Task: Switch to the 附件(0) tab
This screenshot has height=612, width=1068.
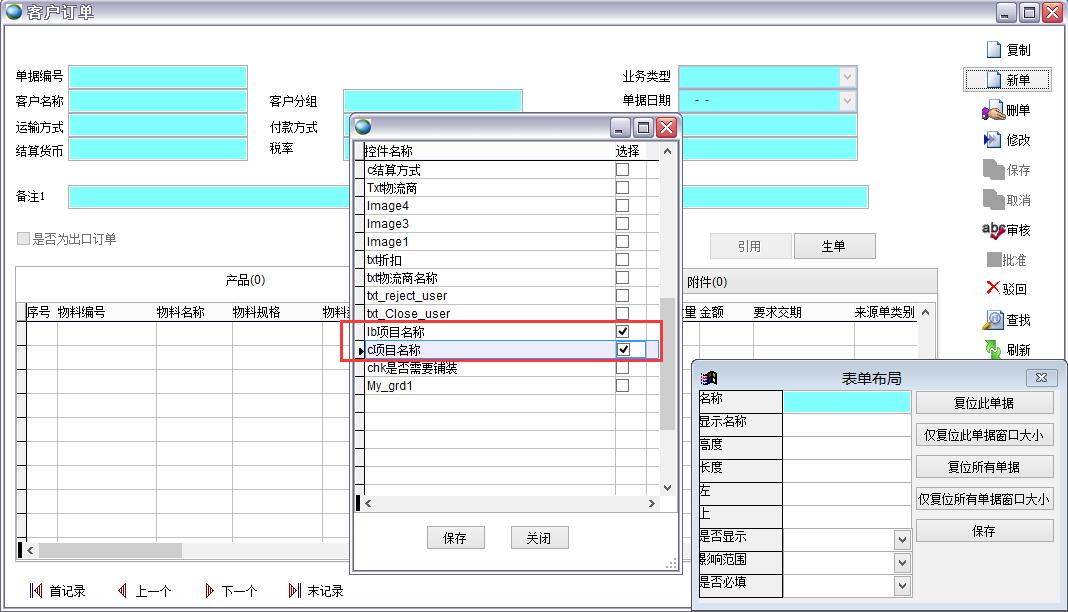Action: click(707, 282)
